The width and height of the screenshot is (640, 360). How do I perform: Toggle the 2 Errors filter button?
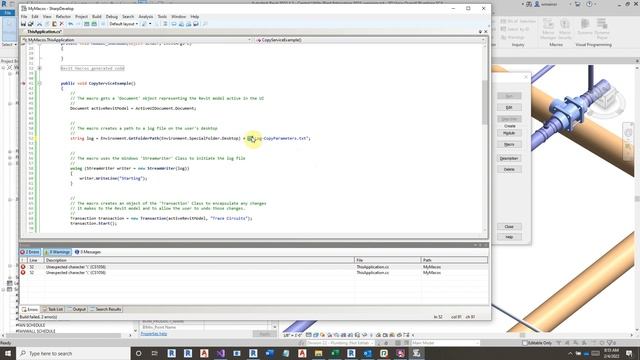[x=30, y=252]
